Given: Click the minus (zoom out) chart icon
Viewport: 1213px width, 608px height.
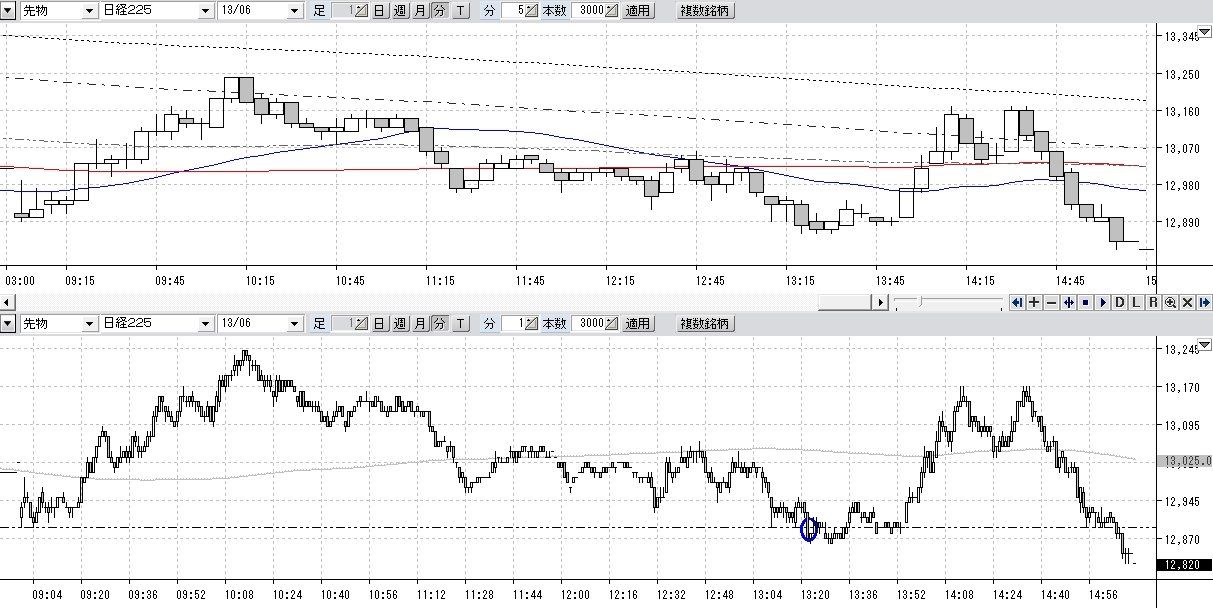Looking at the screenshot, I should 1051,302.
